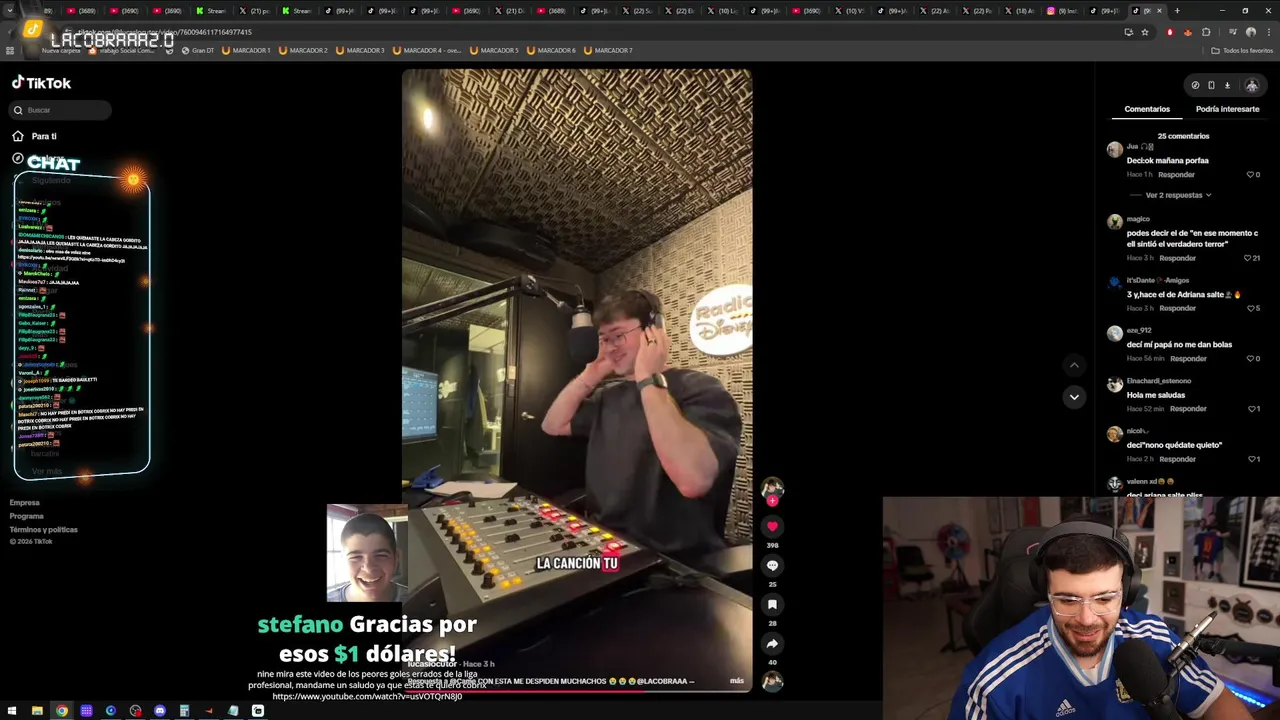Screen dimensions: 1280x720
Task: Open MARCADOR 6 bookmark folder
Action: coord(551,50)
